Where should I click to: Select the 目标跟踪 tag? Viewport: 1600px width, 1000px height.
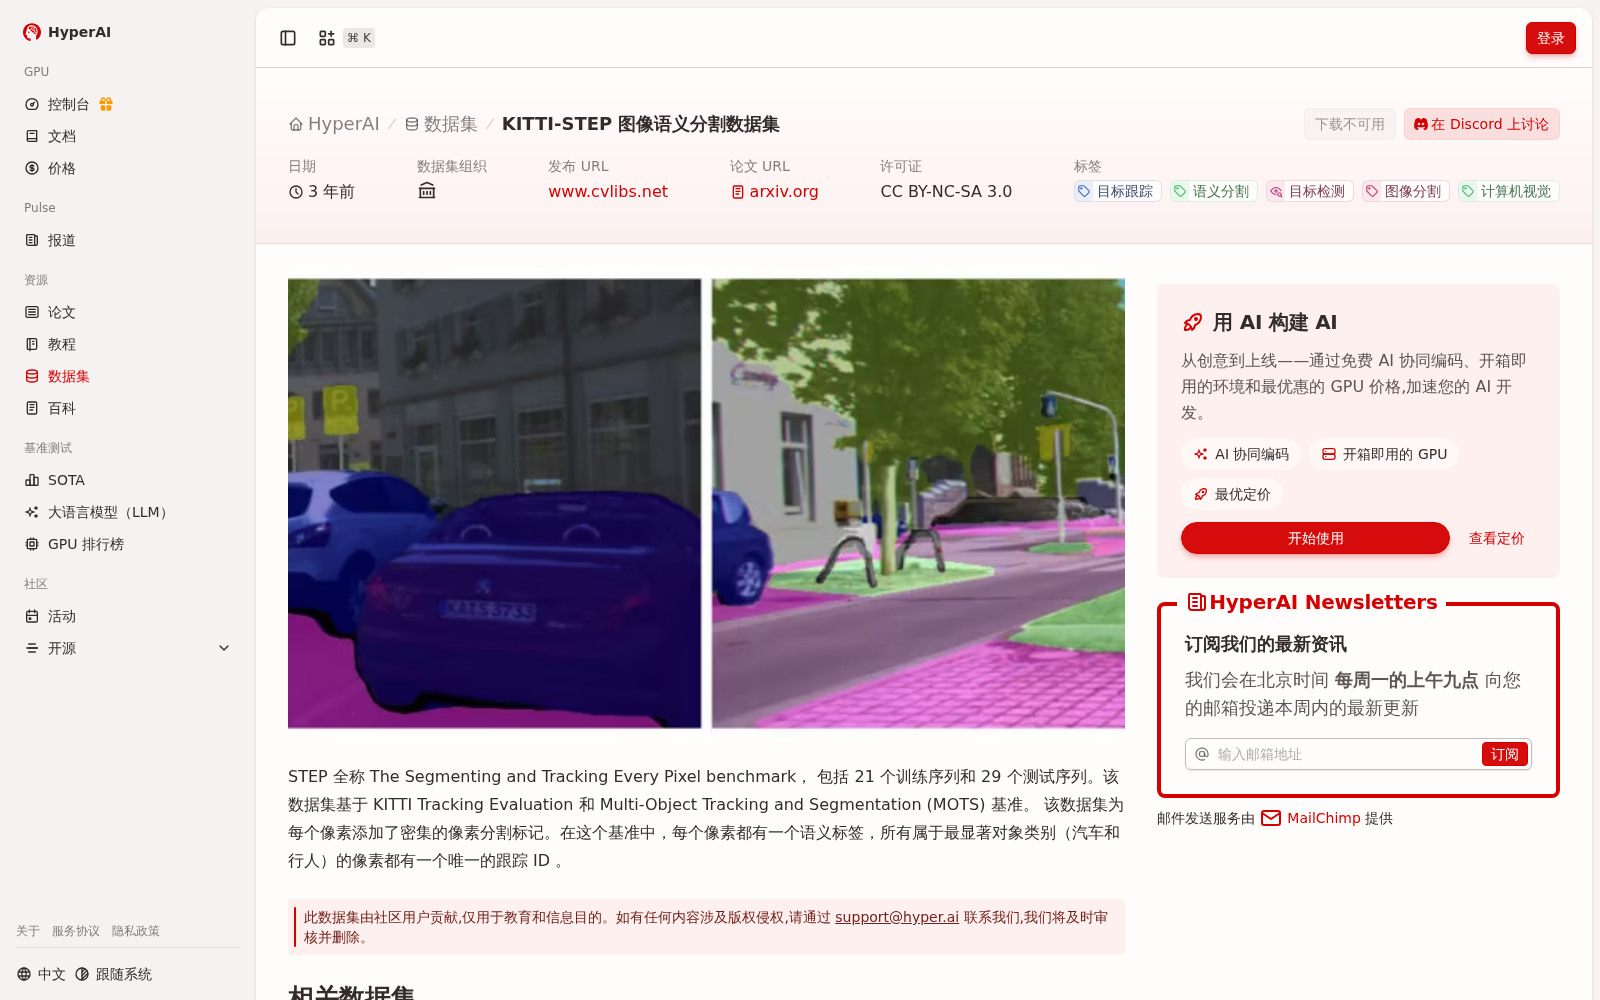1117,191
